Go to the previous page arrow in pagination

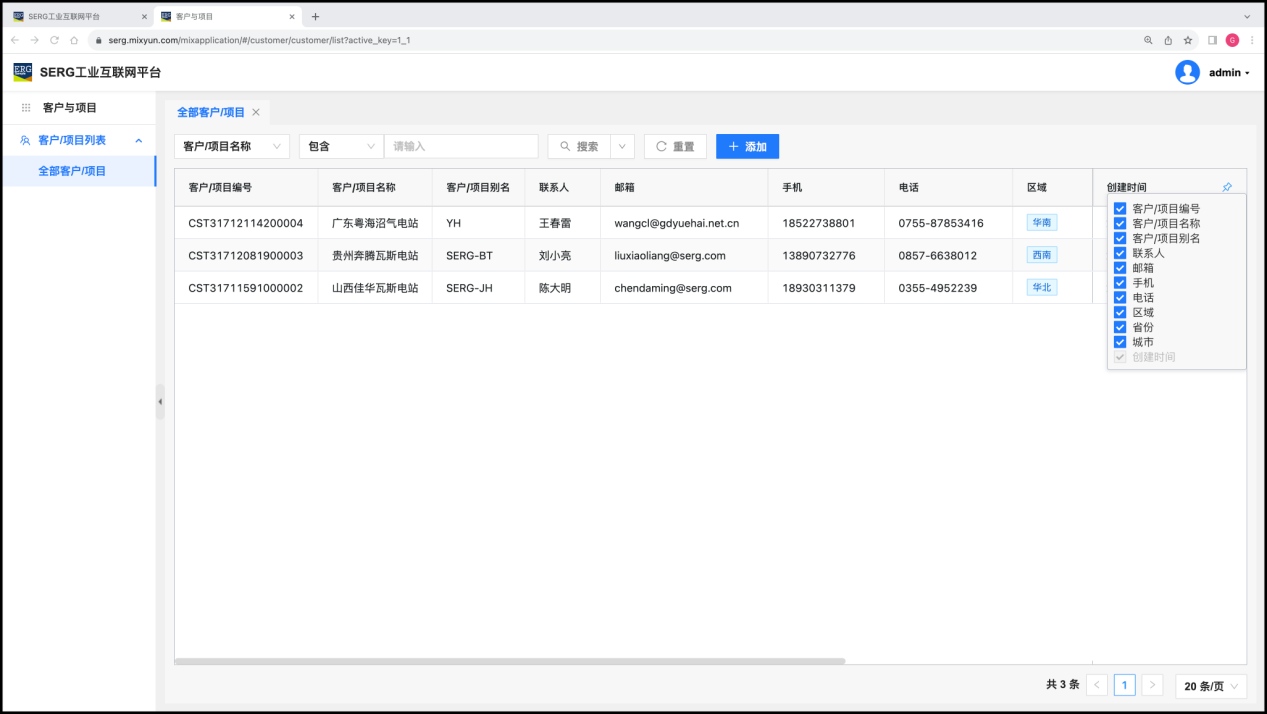coord(1097,685)
